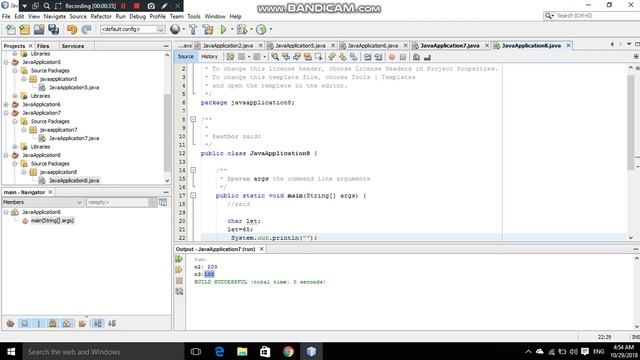Click the Stop Macro Recording icon

coord(403,57)
